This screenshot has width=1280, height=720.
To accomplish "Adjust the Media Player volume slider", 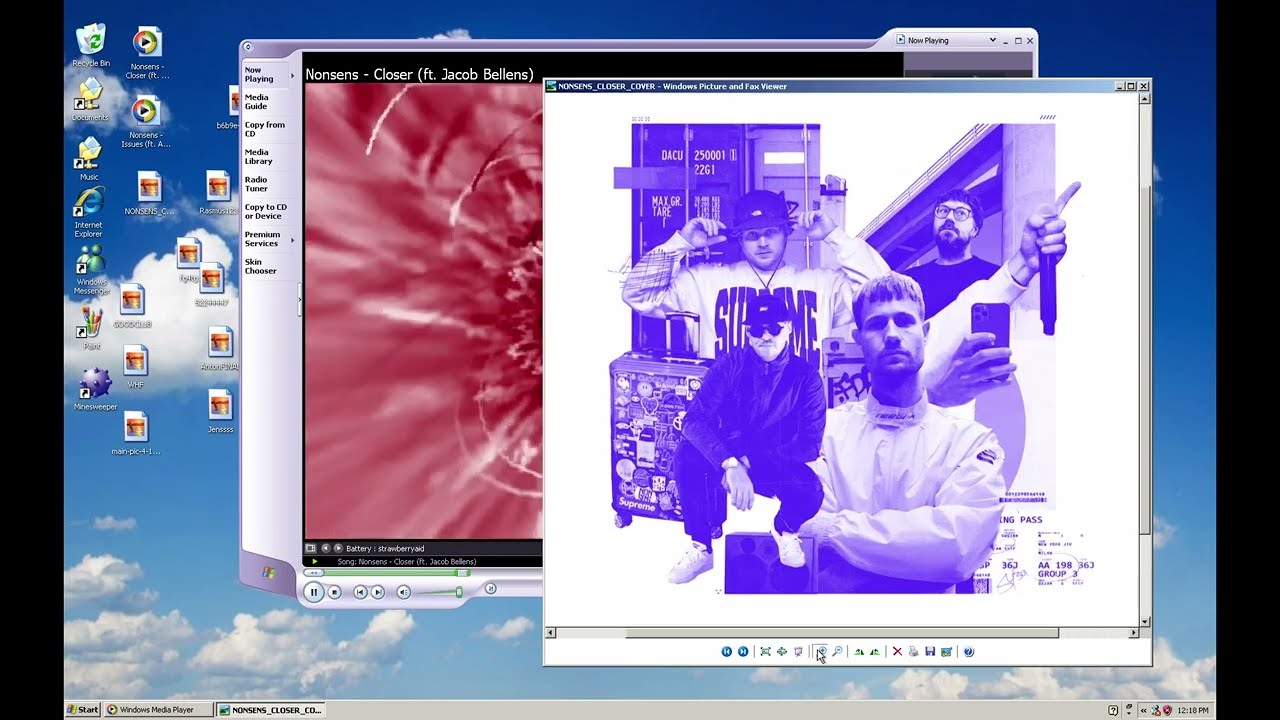I will coord(459,592).
